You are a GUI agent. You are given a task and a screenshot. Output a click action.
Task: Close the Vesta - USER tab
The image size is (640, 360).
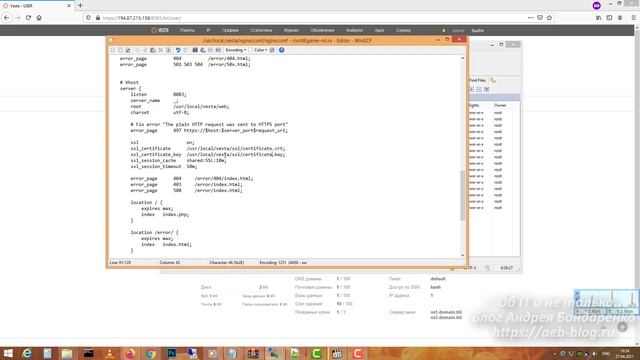pos(69,6)
